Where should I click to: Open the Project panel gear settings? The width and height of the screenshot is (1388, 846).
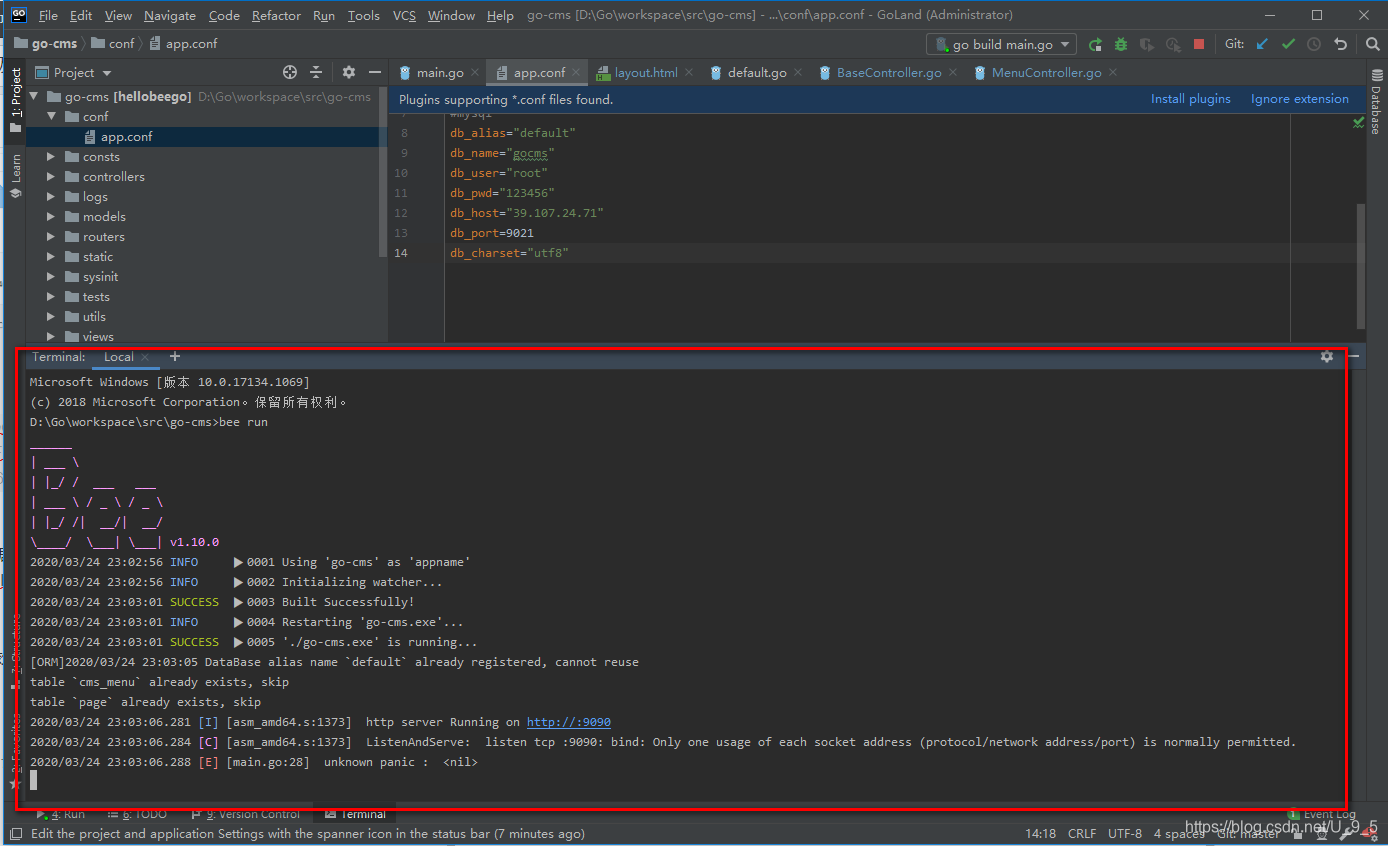coord(348,72)
